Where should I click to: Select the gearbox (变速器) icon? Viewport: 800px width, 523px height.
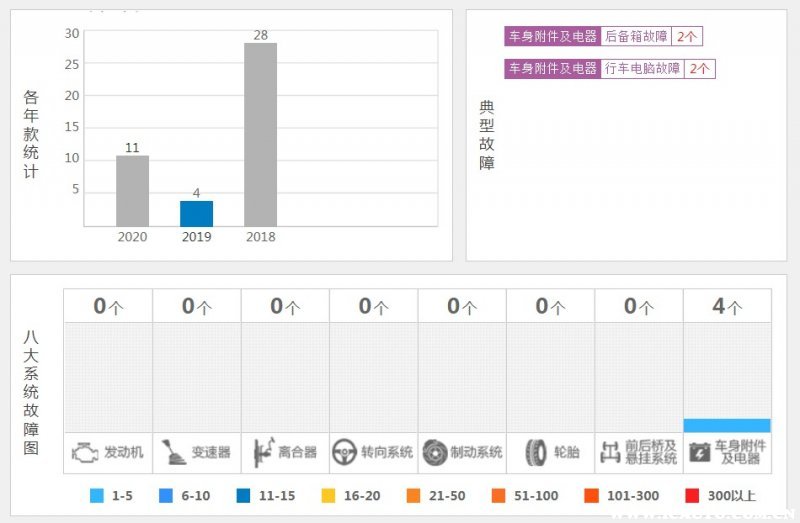coord(174,452)
